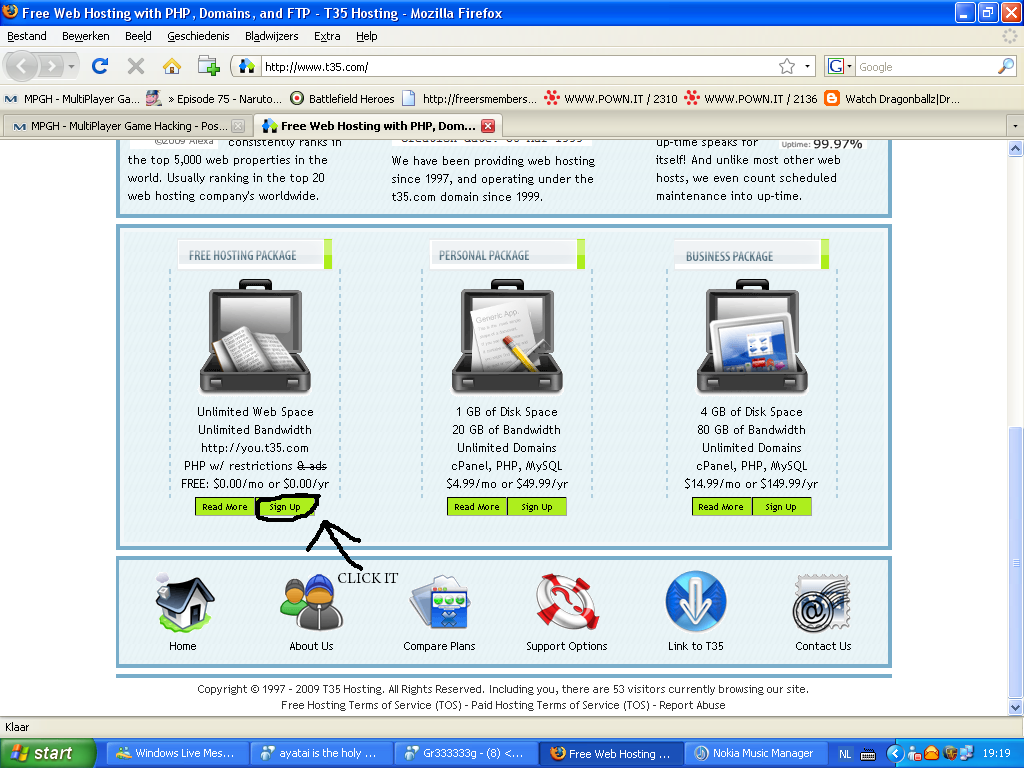Click the Report Abuse link

point(692,705)
